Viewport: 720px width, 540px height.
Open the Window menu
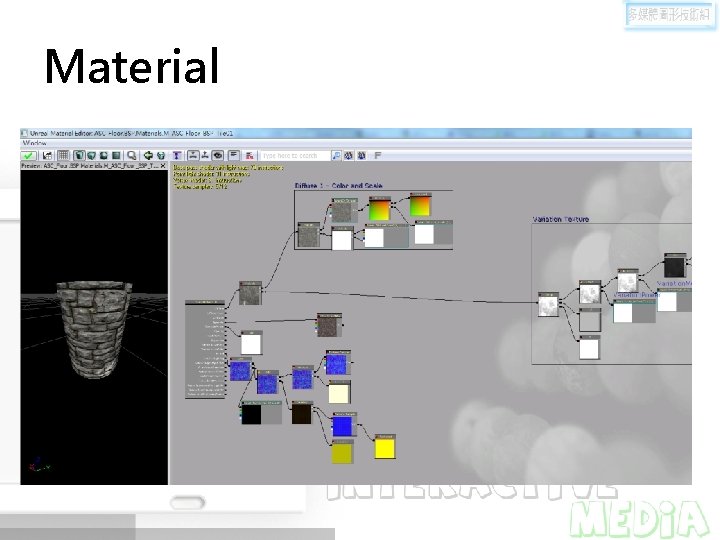pyautogui.click(x=34, y=143)
